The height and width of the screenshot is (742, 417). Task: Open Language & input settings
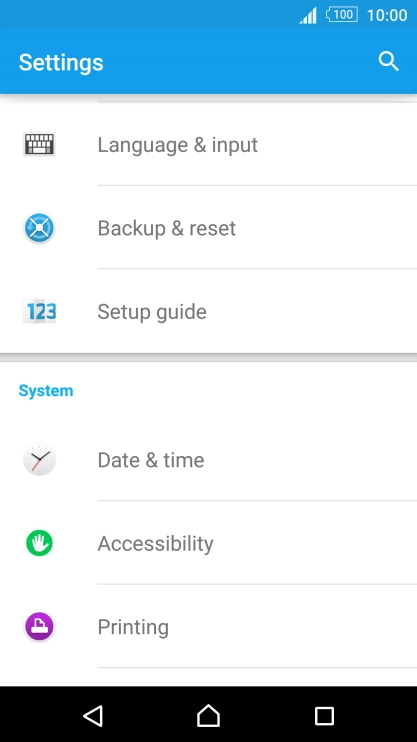pos(208,144)
